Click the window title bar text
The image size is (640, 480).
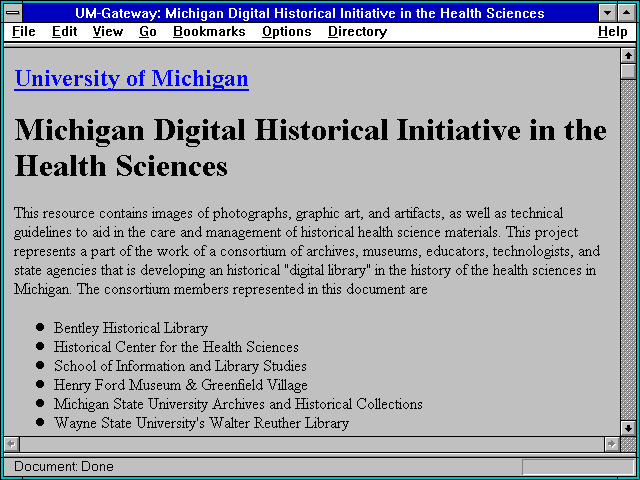coord(310,13)
